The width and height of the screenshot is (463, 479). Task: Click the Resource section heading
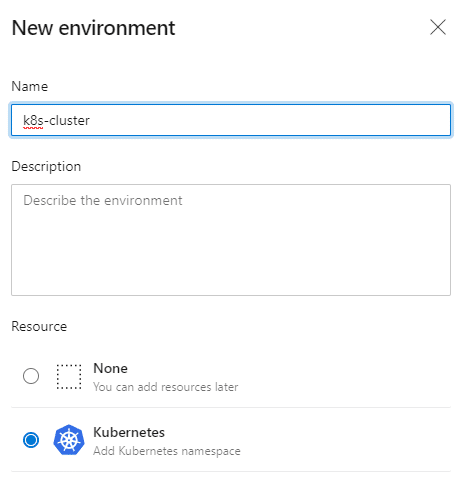(39, 326)
